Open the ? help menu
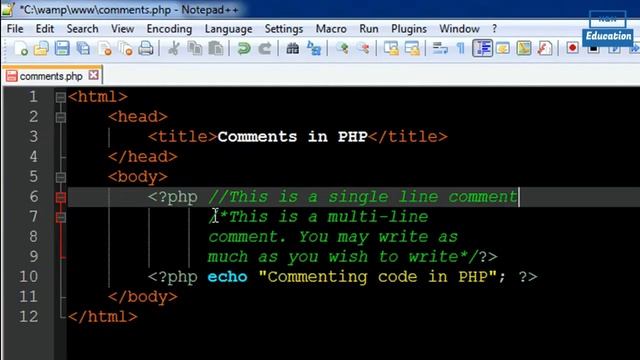Screen dimensions: 640x360 [x=494, y=29]
